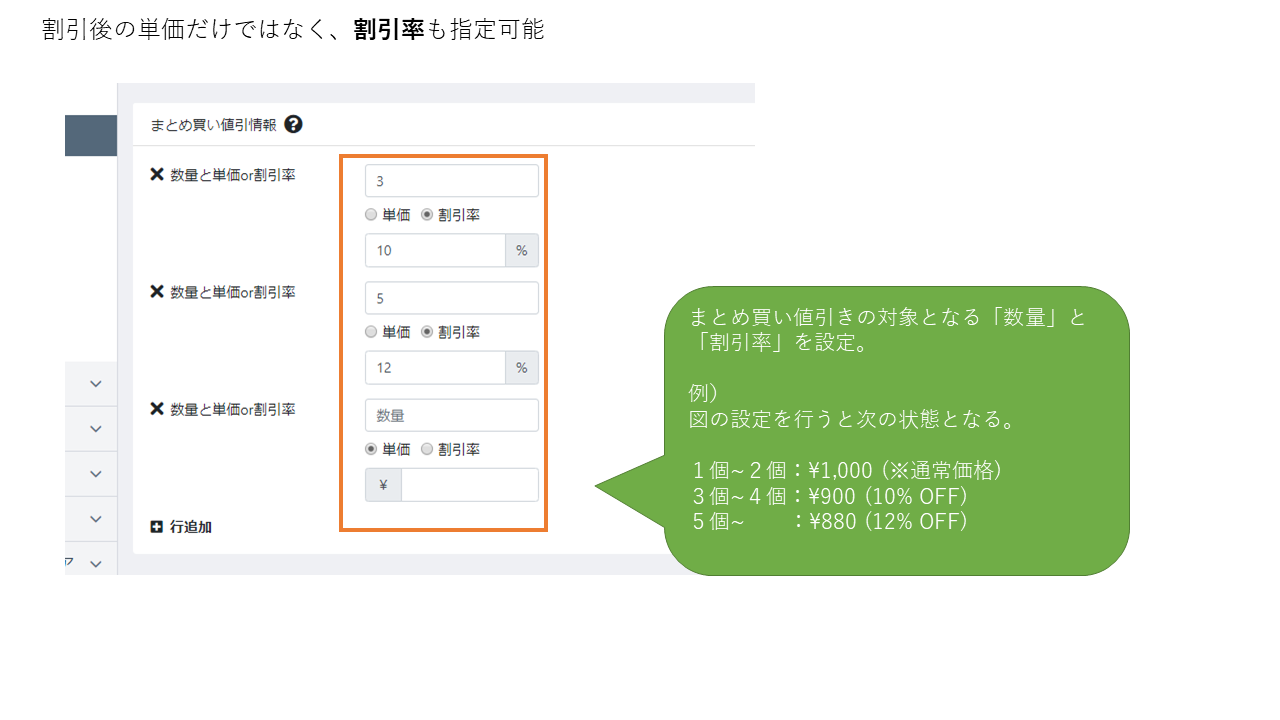This screenshot has width=1280, height=720.
Task: Select 単価 radio in the quantity 3 row
Action: click(372, 215)
